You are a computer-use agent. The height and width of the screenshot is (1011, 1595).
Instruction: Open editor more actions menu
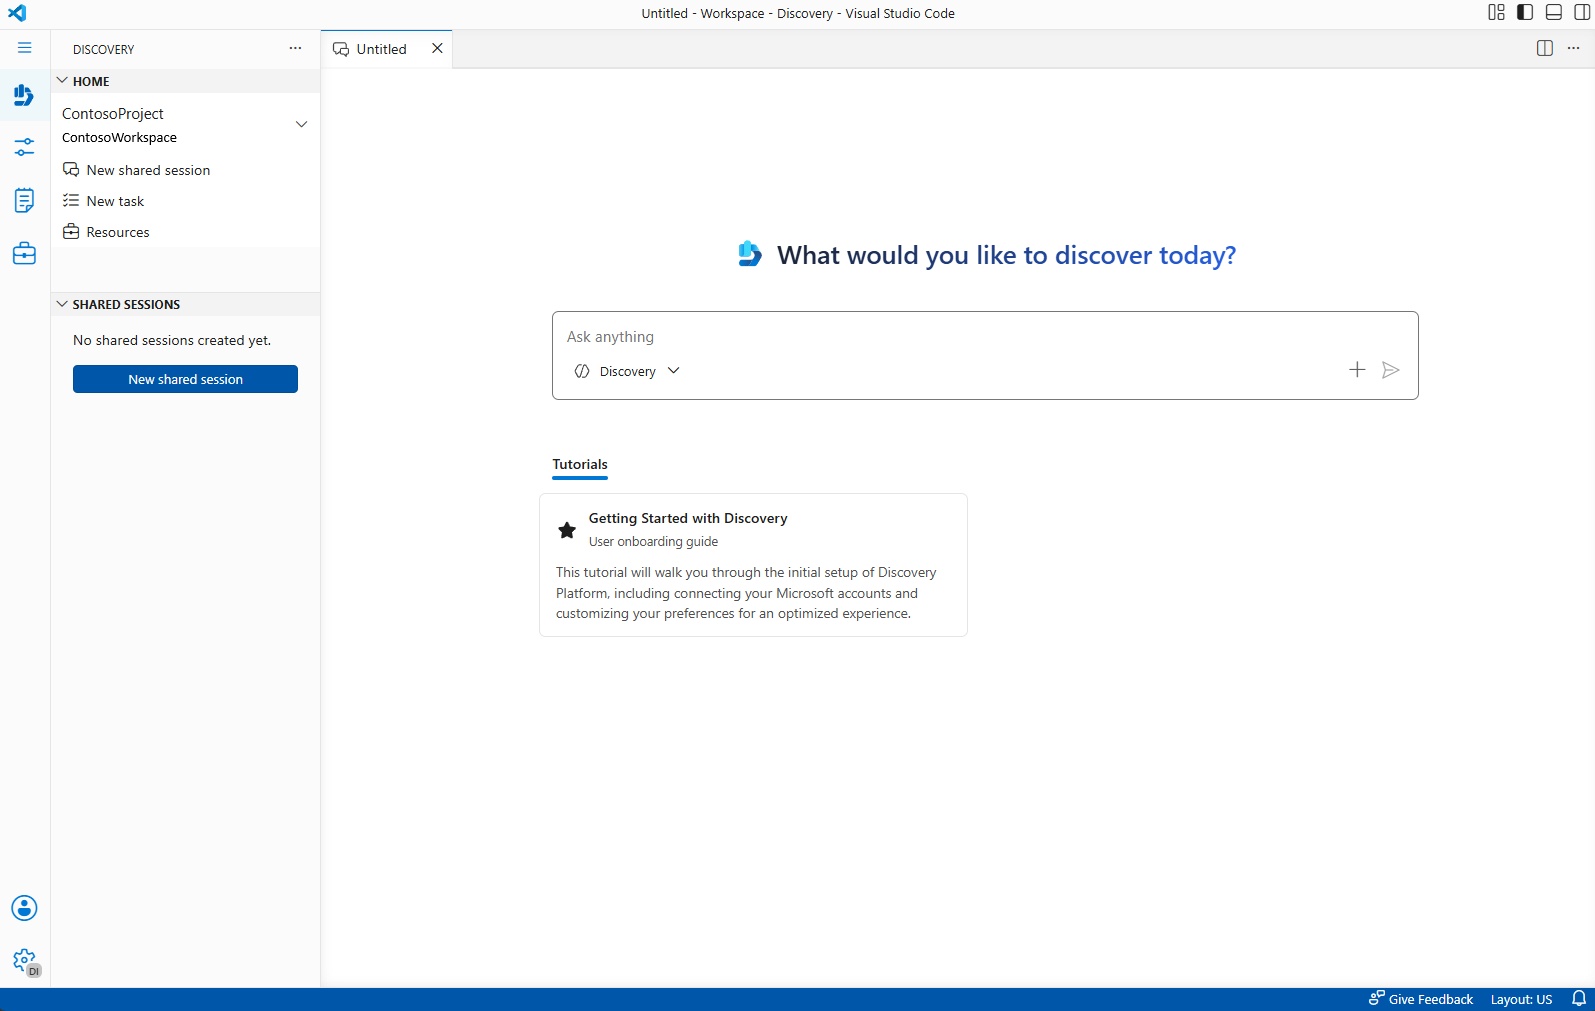click(x=1573, y=48)
